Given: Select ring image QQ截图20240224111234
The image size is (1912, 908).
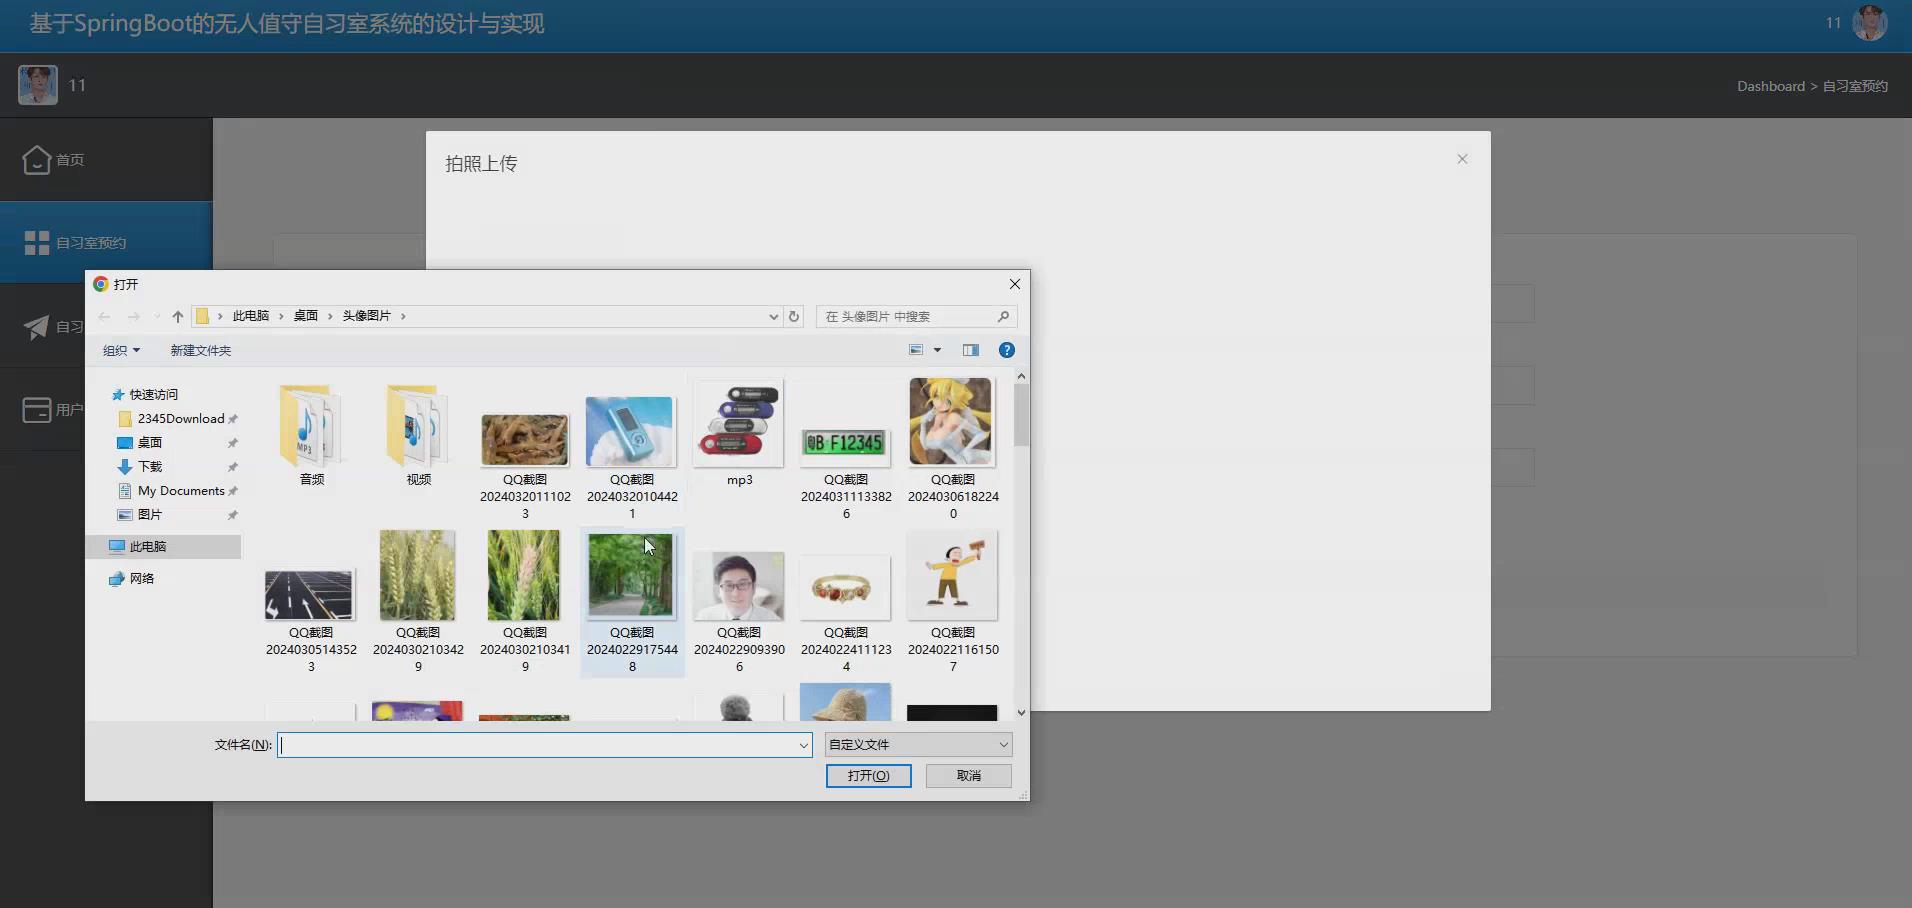Looking at the screenshot, I should (x=846, y=589).
